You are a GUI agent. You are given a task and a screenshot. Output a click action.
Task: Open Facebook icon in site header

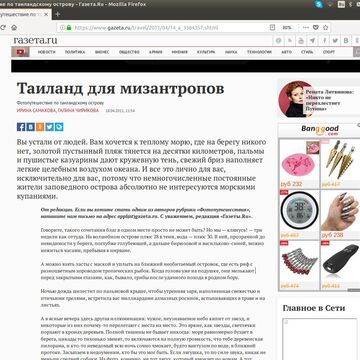point(324,41)
